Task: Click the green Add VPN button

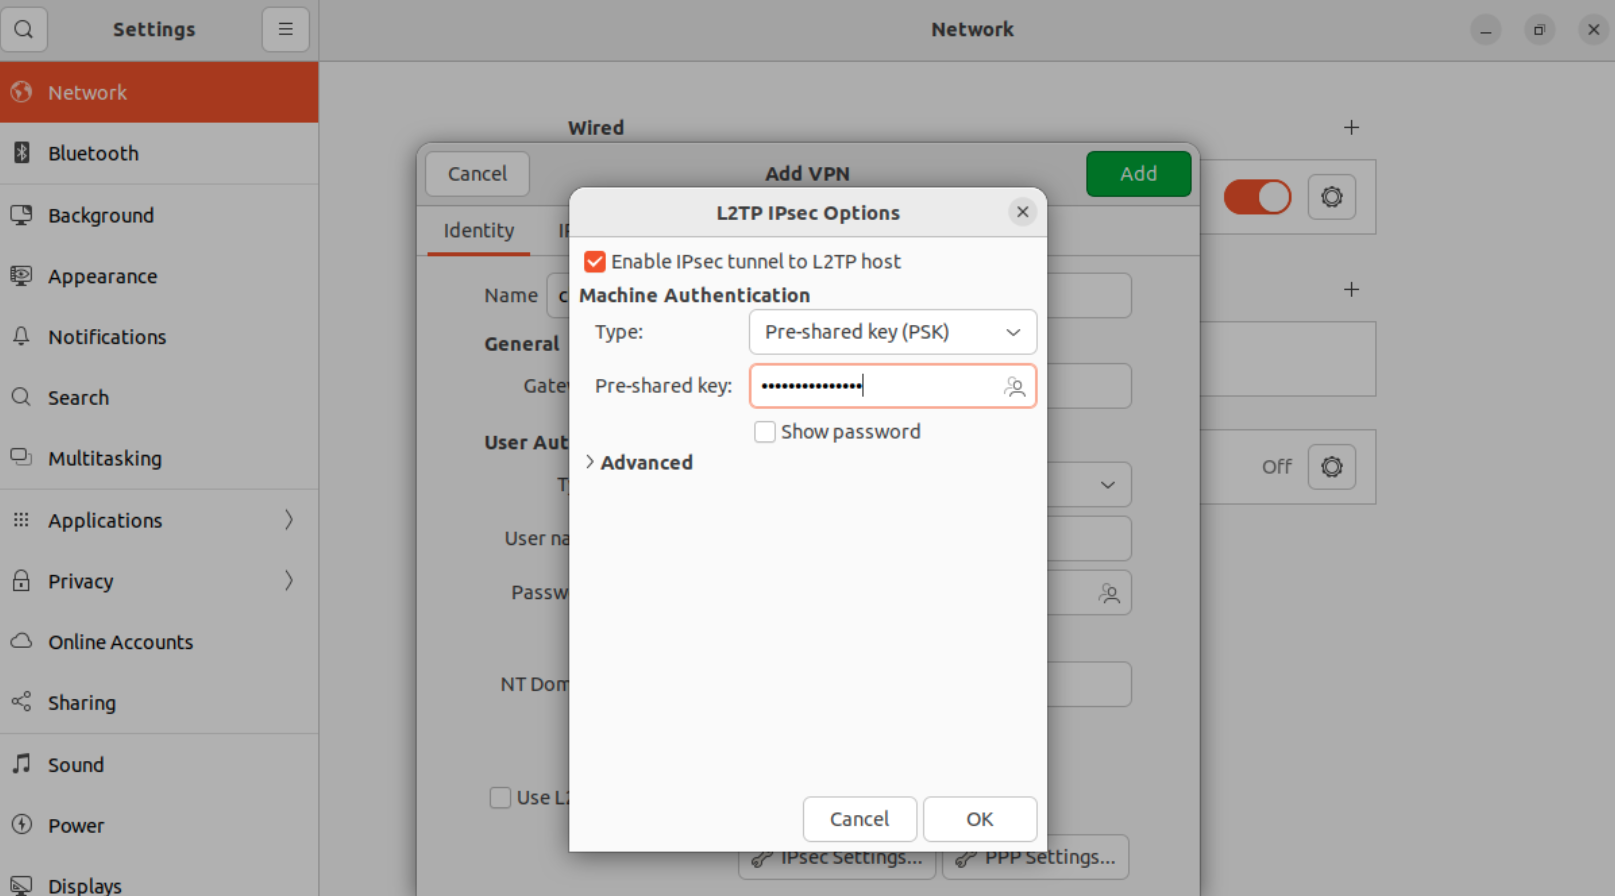Action: click(1137, 174)
